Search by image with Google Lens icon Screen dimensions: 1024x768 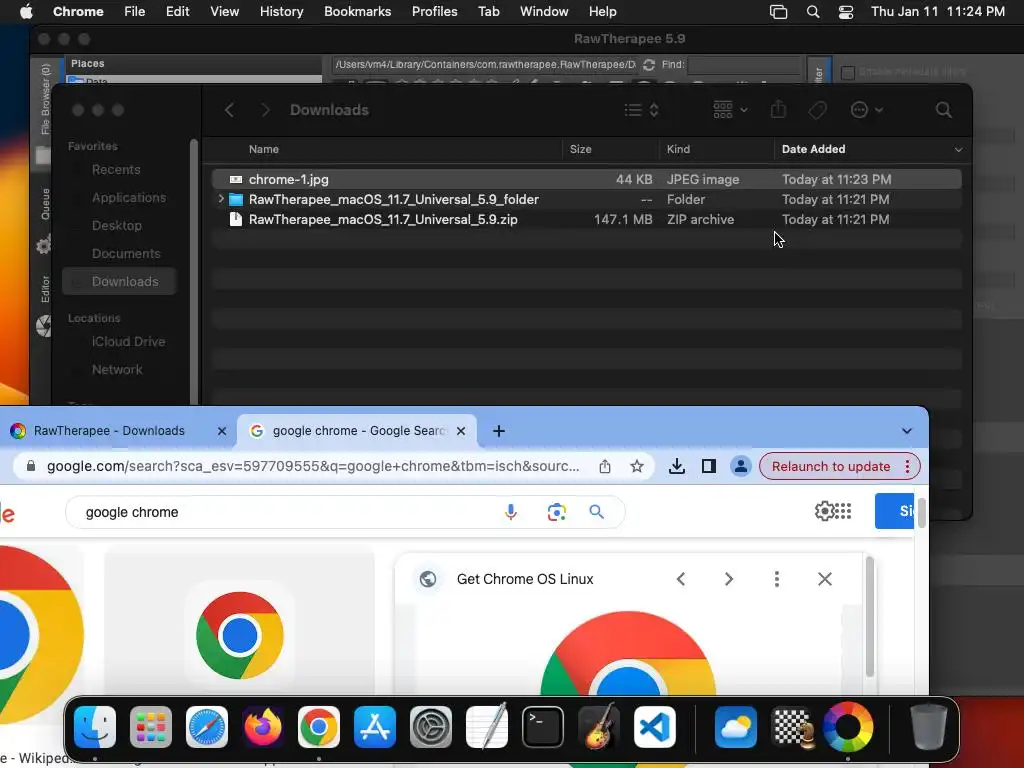[556, 512]
